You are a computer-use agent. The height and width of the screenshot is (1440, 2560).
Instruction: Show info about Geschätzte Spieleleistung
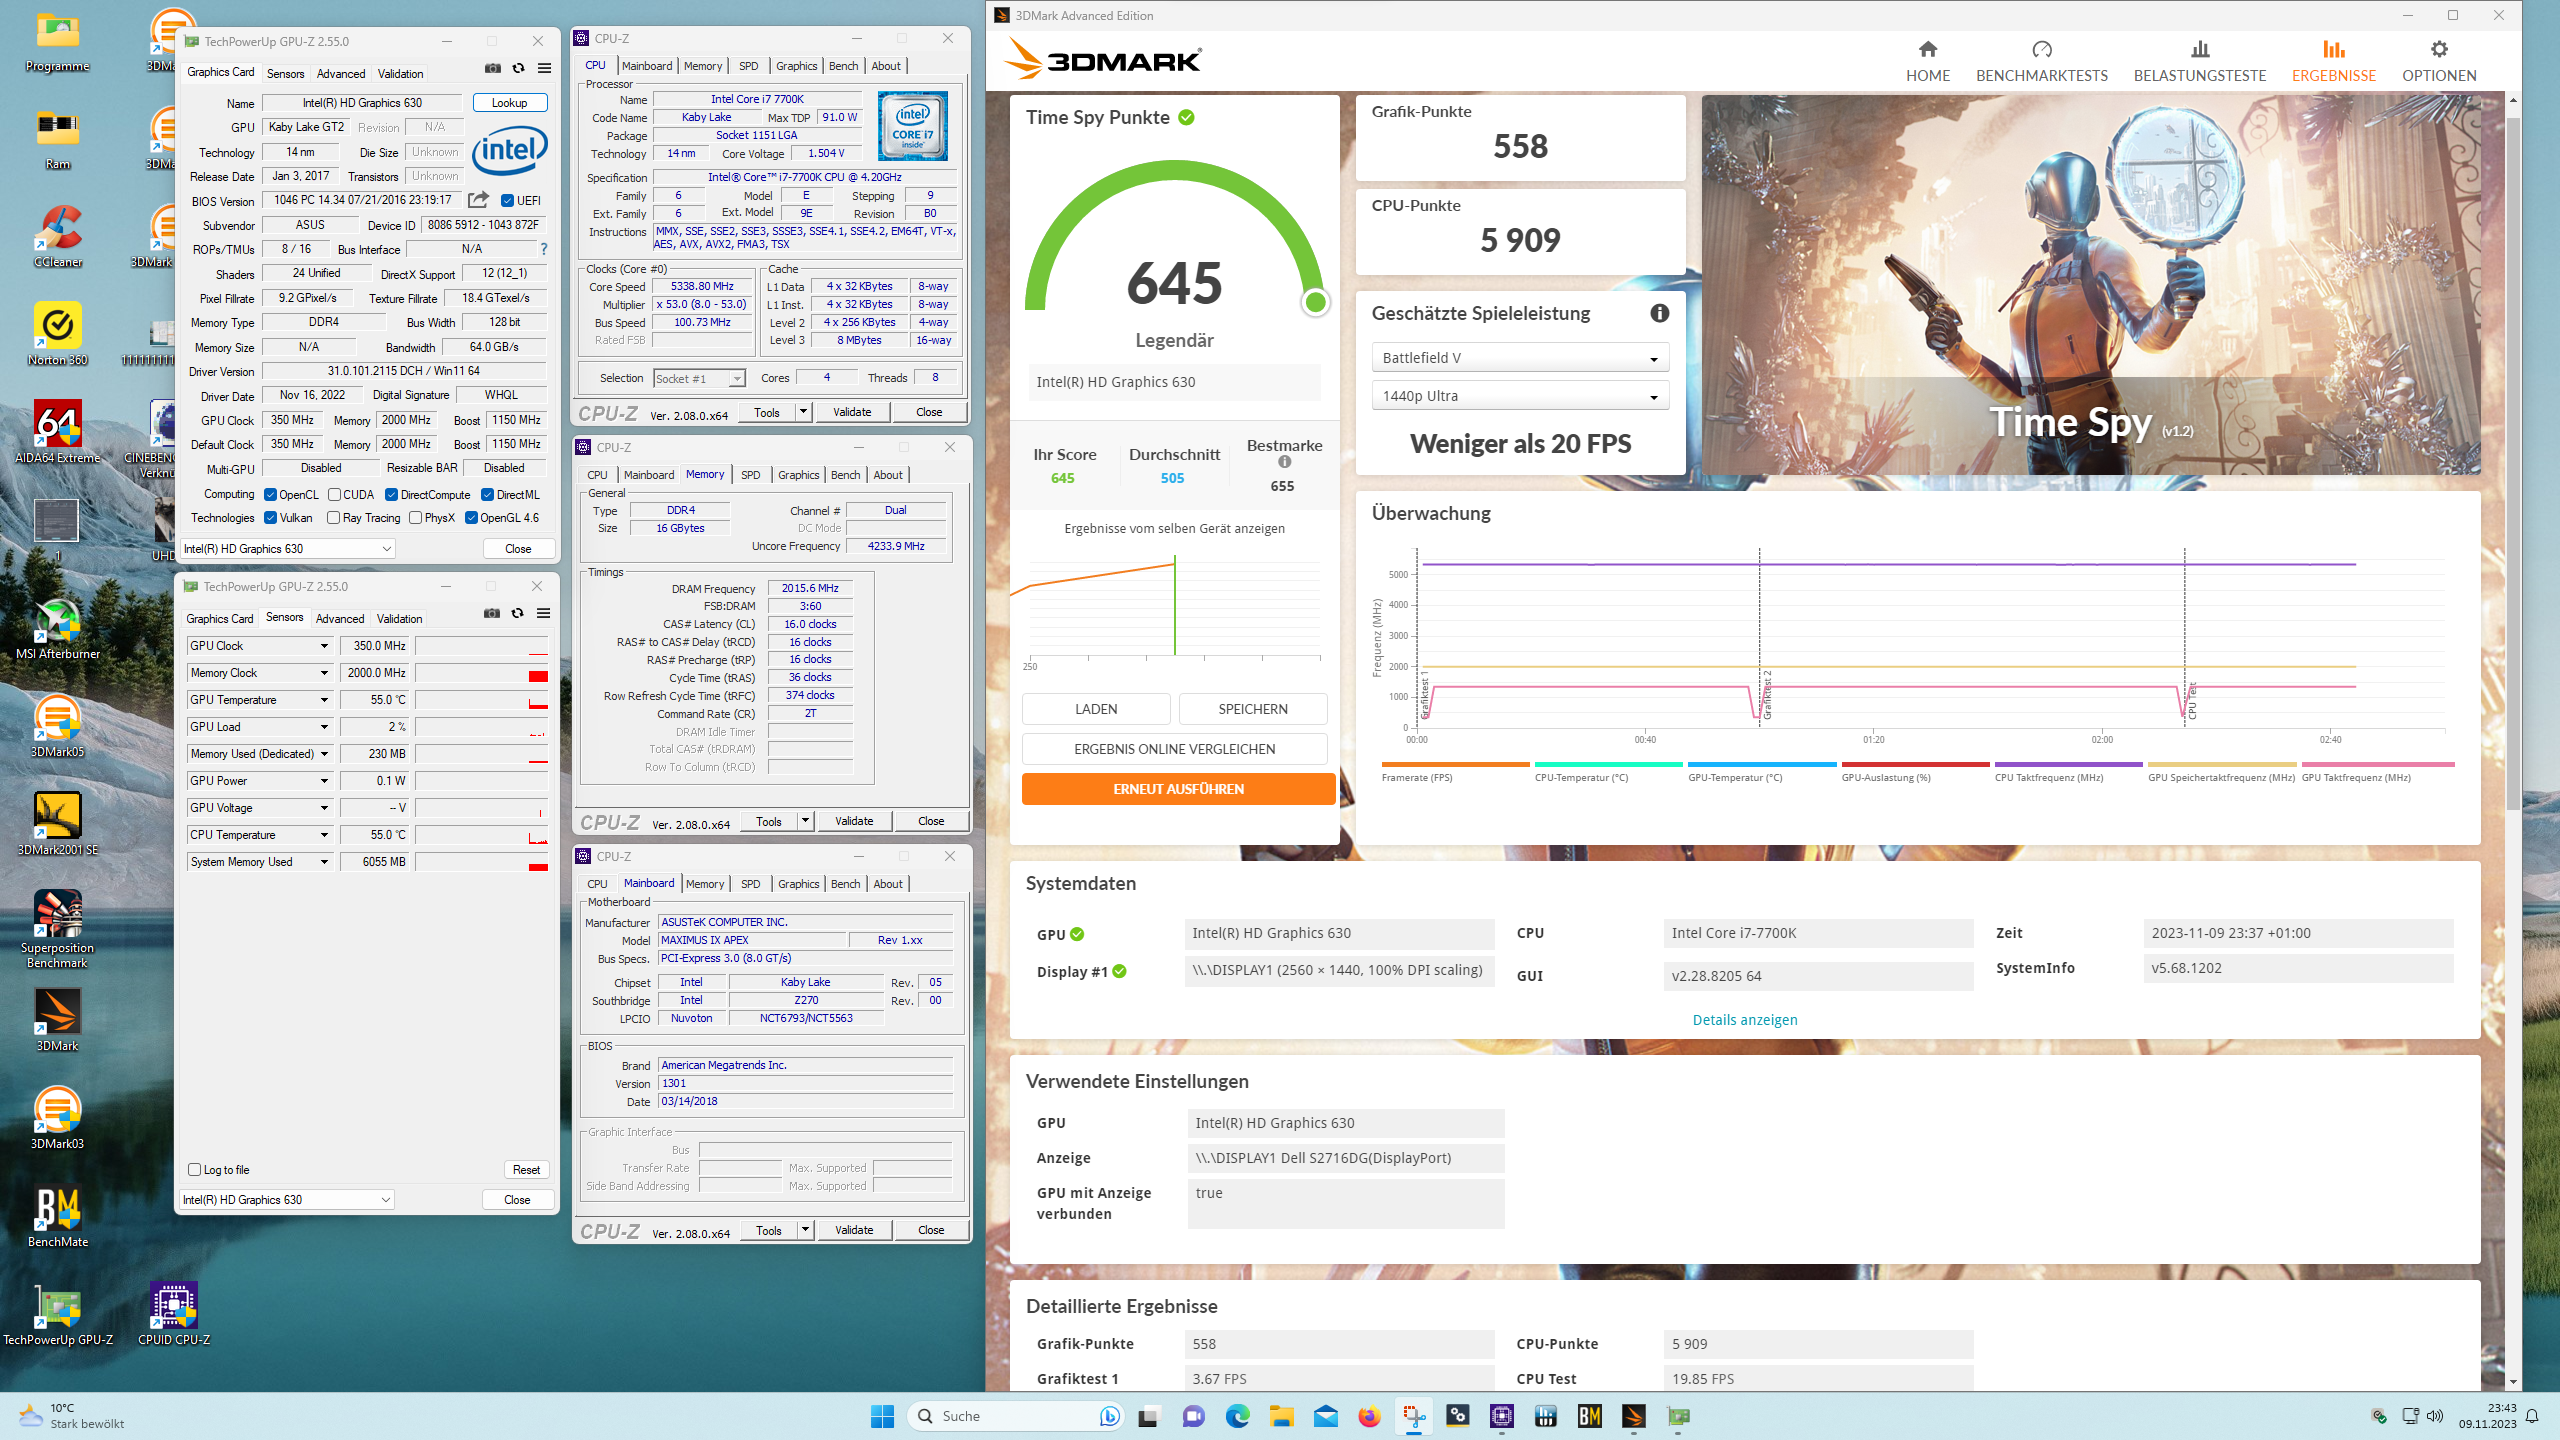tap(1659, 313)
